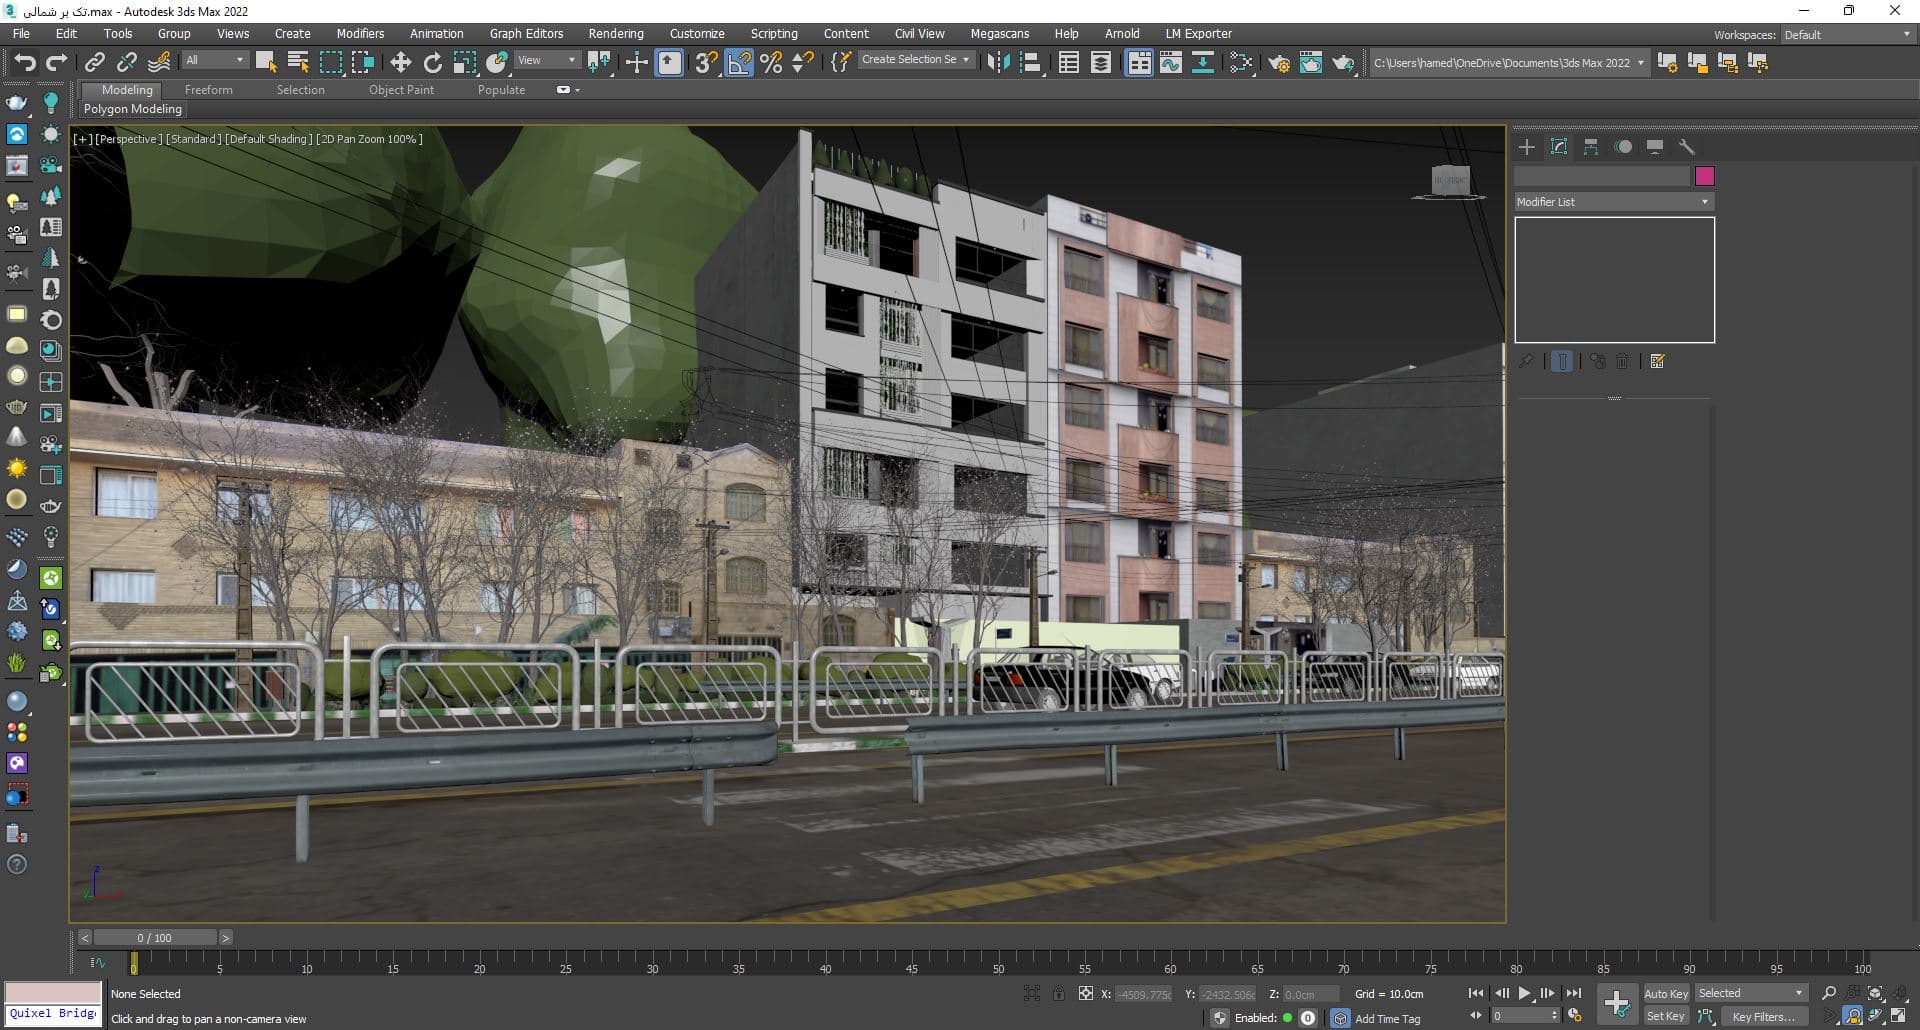Image resolution: width=1920 pixels, height=1030 pixels.
Task: Open the selection filter 'All' dropdown
Action: (x=214, y=60)
